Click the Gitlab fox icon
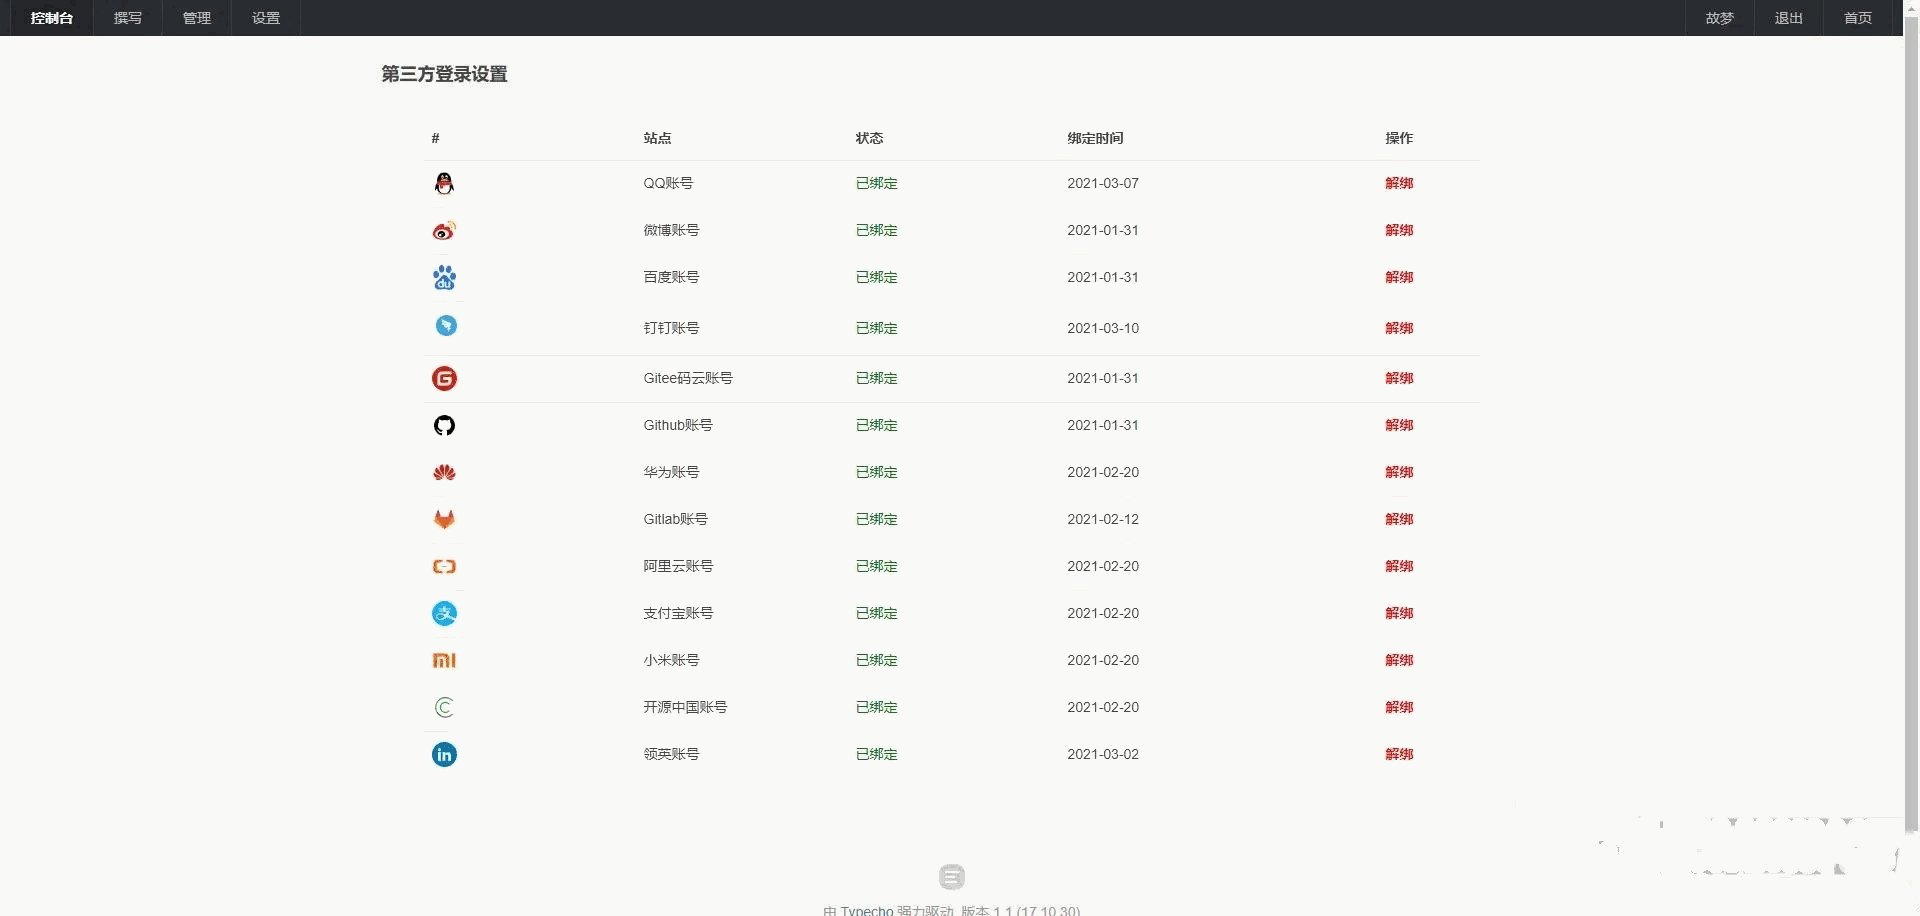Image resolution: width=1920 pixels, height=916 pixels. click(x=444, y=519)
